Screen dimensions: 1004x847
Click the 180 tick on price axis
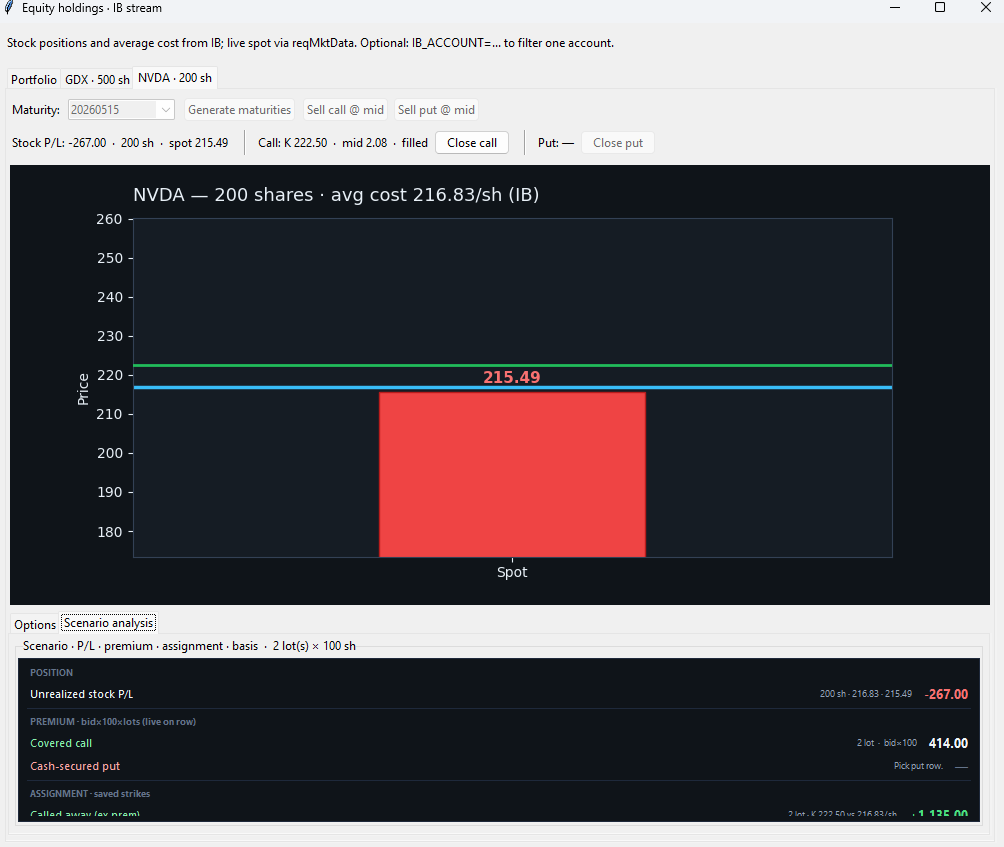pos(109,532)
